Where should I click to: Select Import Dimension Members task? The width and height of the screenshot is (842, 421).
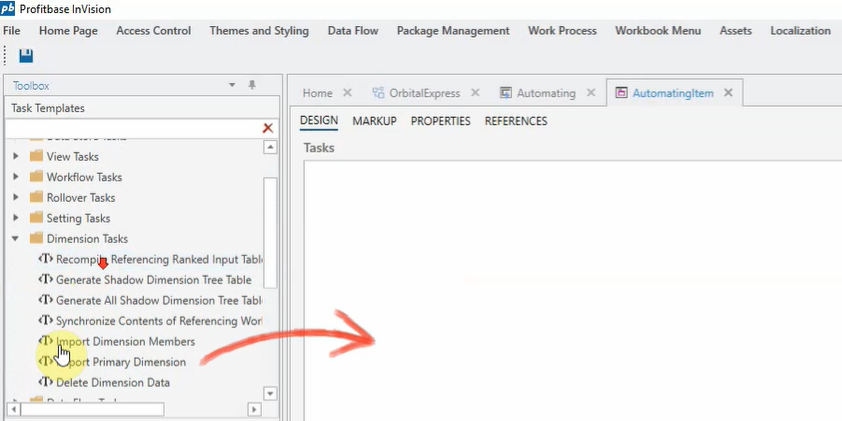126,342
